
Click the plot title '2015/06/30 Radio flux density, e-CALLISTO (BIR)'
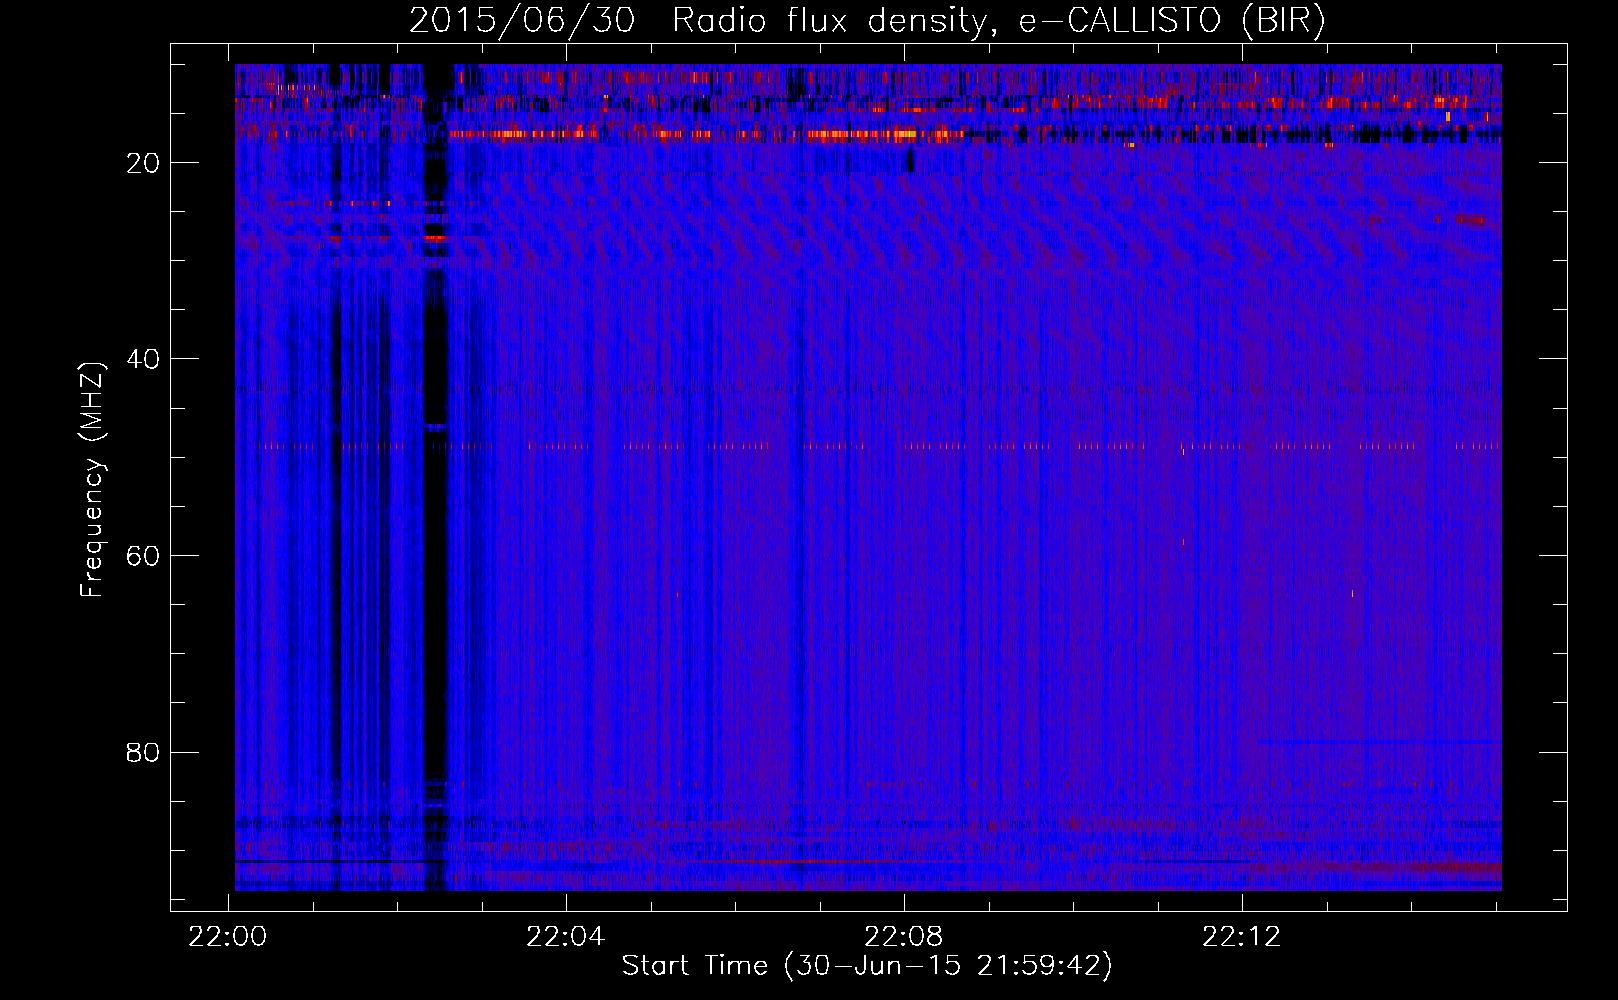point(867,21)
